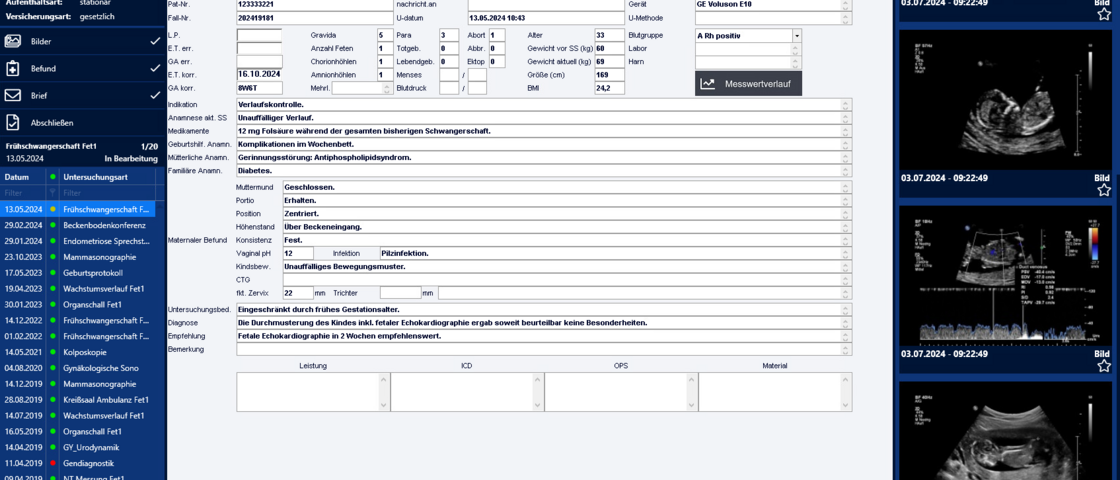Click the Vaginal pH field

click(x=298, y=253)
